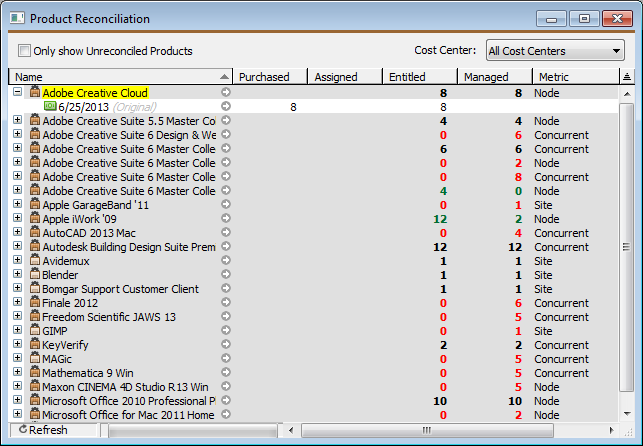Click the product icon for Avidemux
This screenshot has height=446, width=643.
(x=35, y=260)
